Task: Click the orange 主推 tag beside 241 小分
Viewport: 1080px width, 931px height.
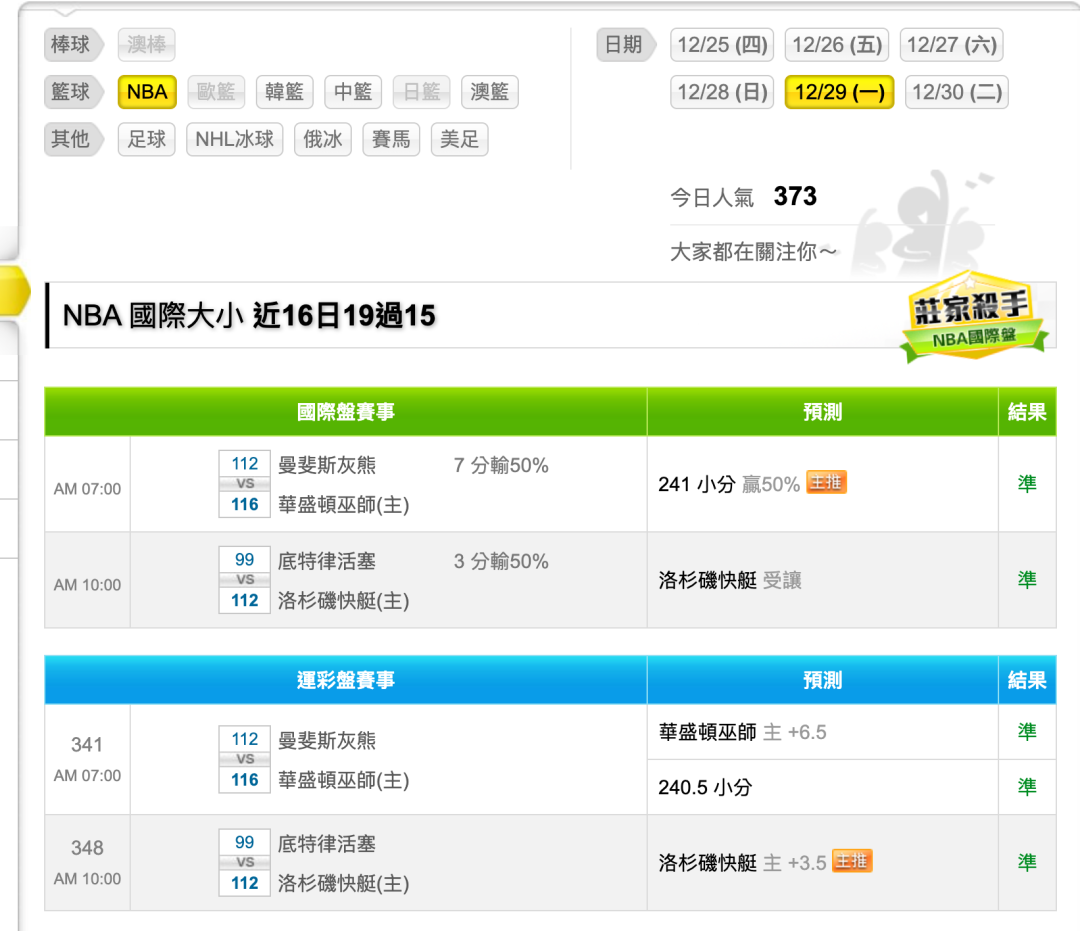Action: point(826,483)
